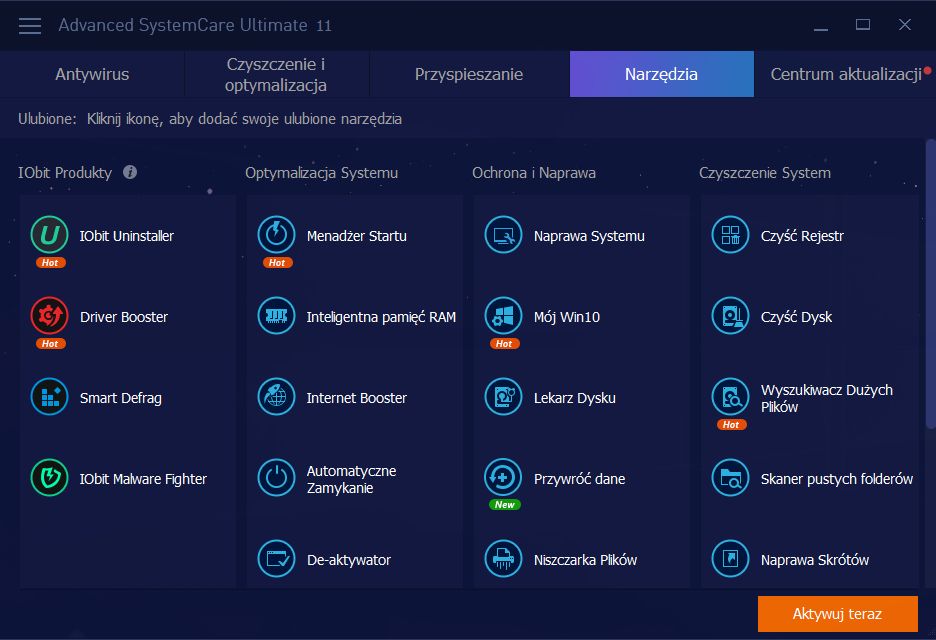
Task: Click the Driver Booster label
Action: pyautogui.click(x=124, y=317)
